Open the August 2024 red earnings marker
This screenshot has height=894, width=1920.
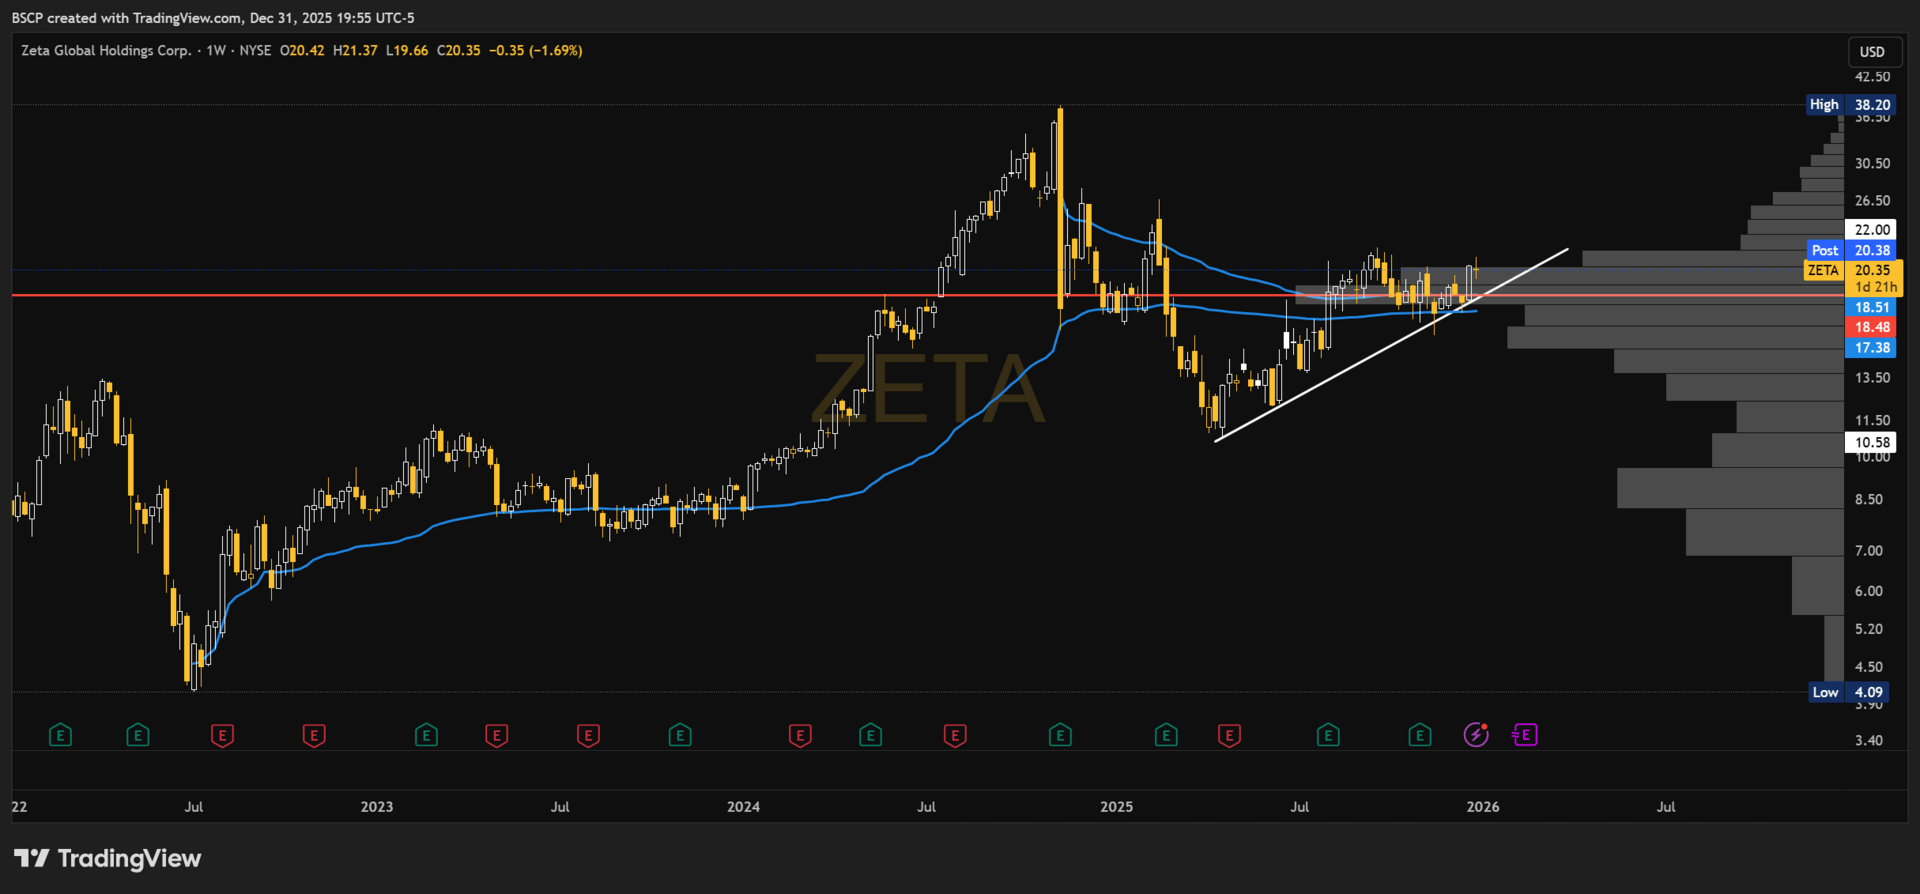tap(955, 736)
